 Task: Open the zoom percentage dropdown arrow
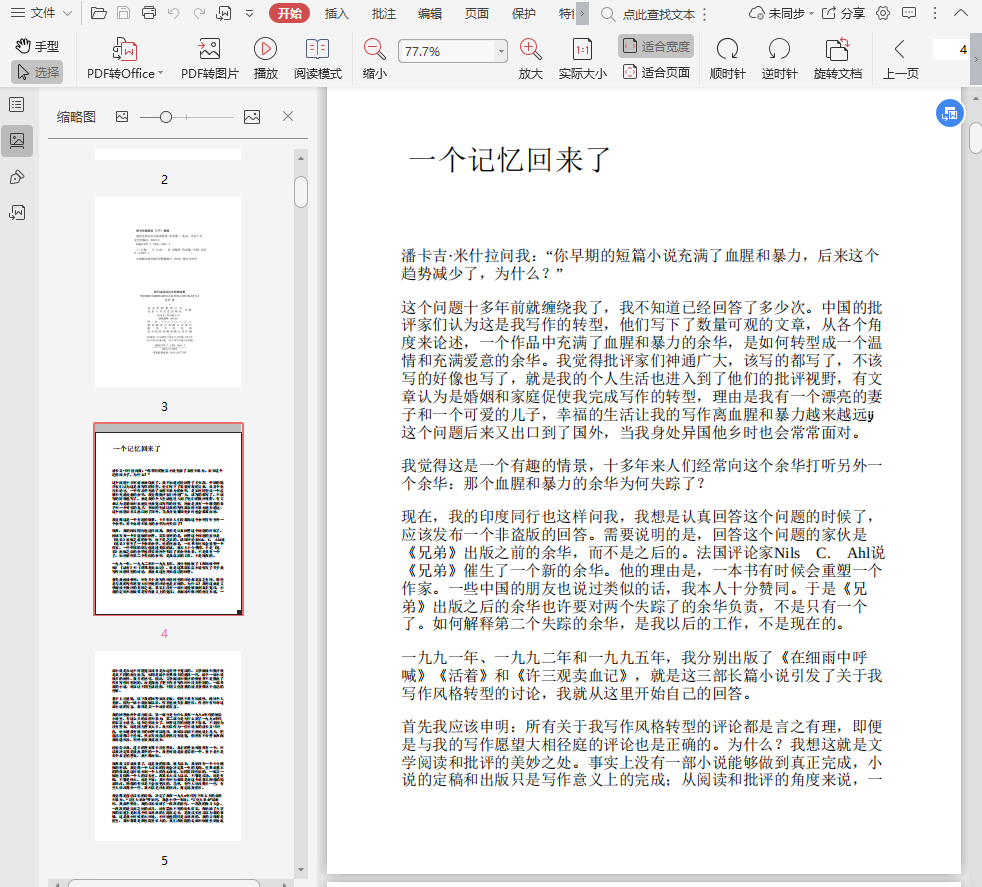[501, 51]
